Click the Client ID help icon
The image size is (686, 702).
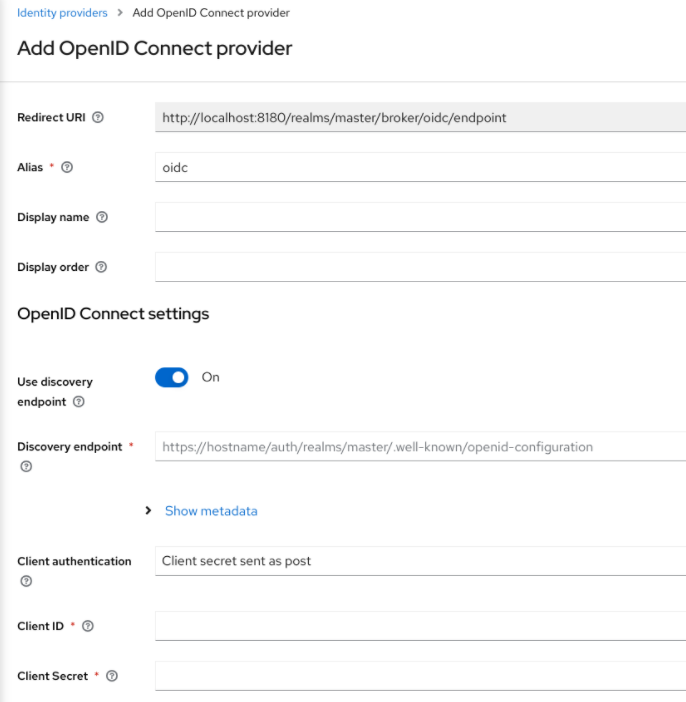(x=88, y=626)
